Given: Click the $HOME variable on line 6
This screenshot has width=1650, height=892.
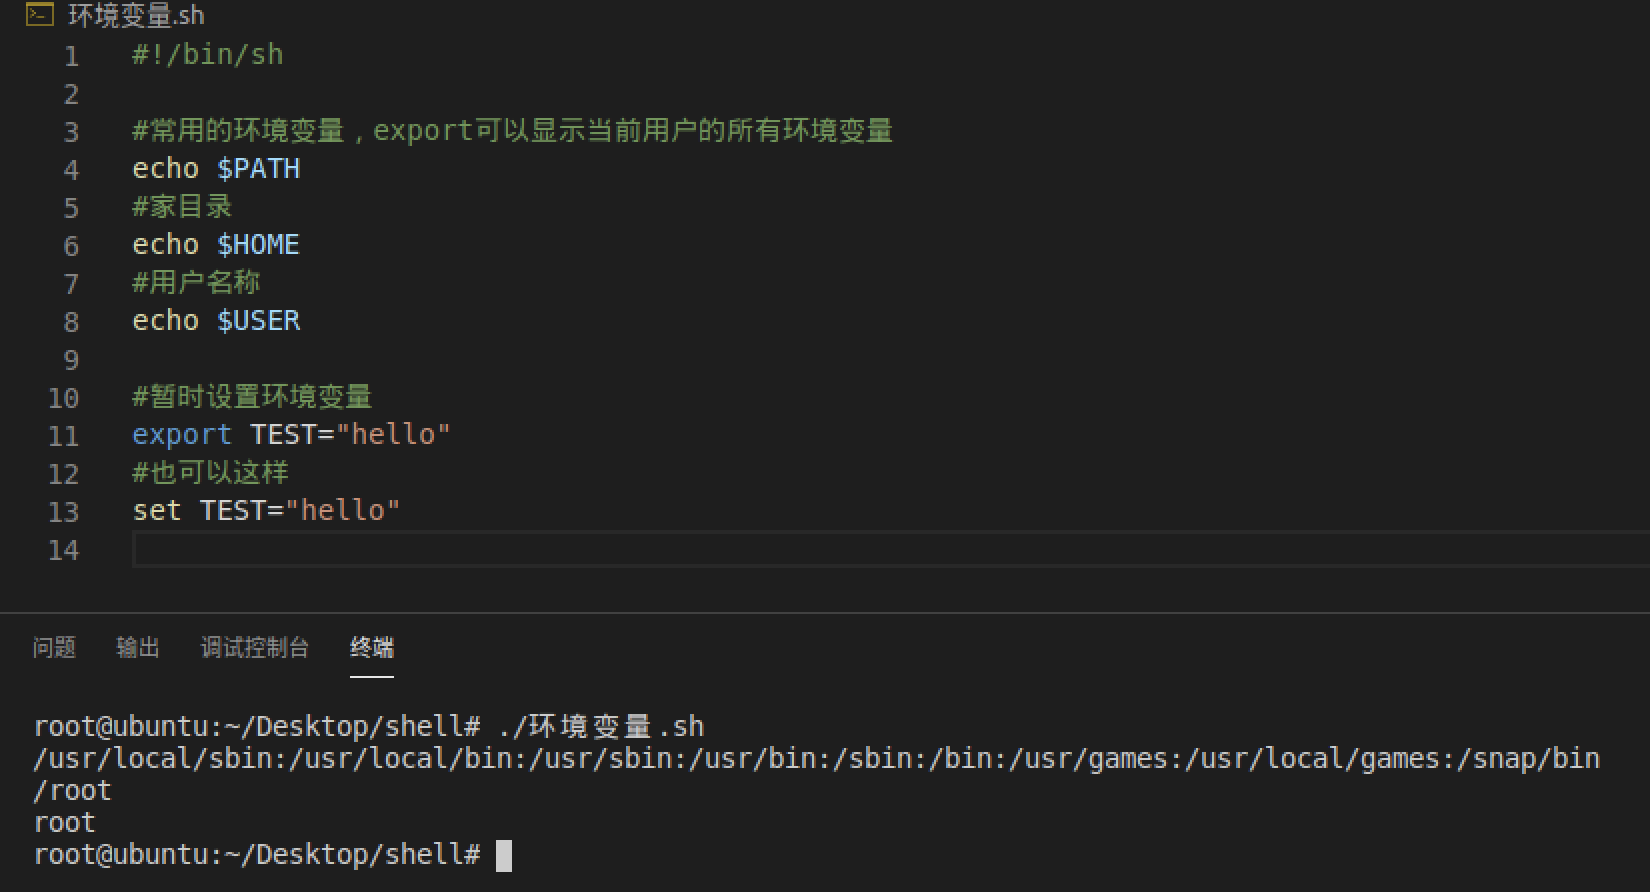Looking at the screenshot, I should (x=258, y=245).
